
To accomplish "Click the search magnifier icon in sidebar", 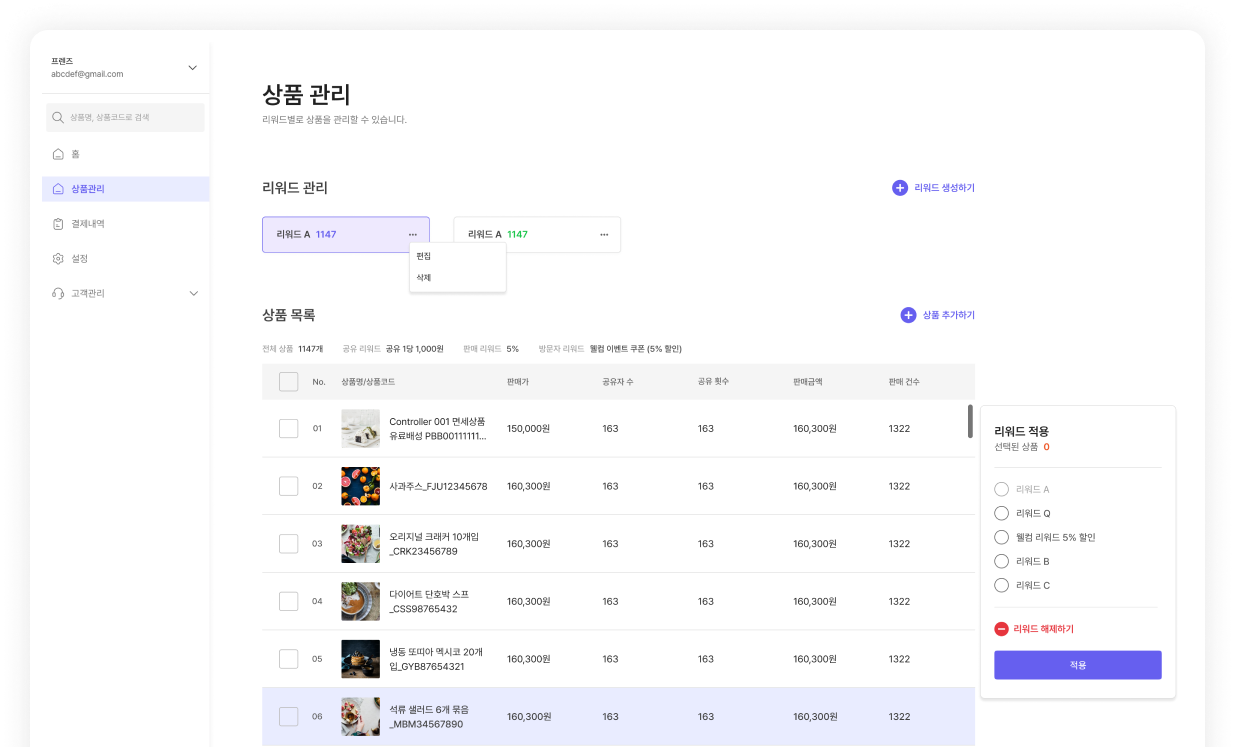I will click(58, 118).
